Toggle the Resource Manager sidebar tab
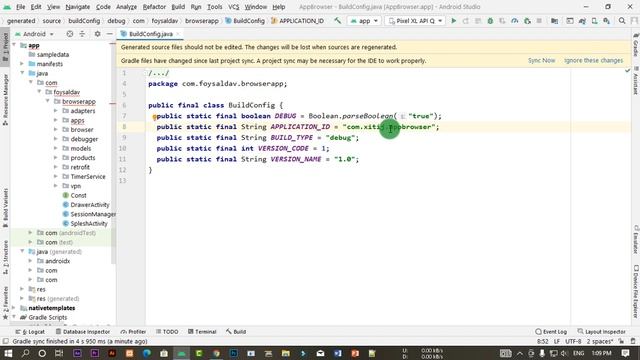The image size is (640, 360). tap(5, 100)
